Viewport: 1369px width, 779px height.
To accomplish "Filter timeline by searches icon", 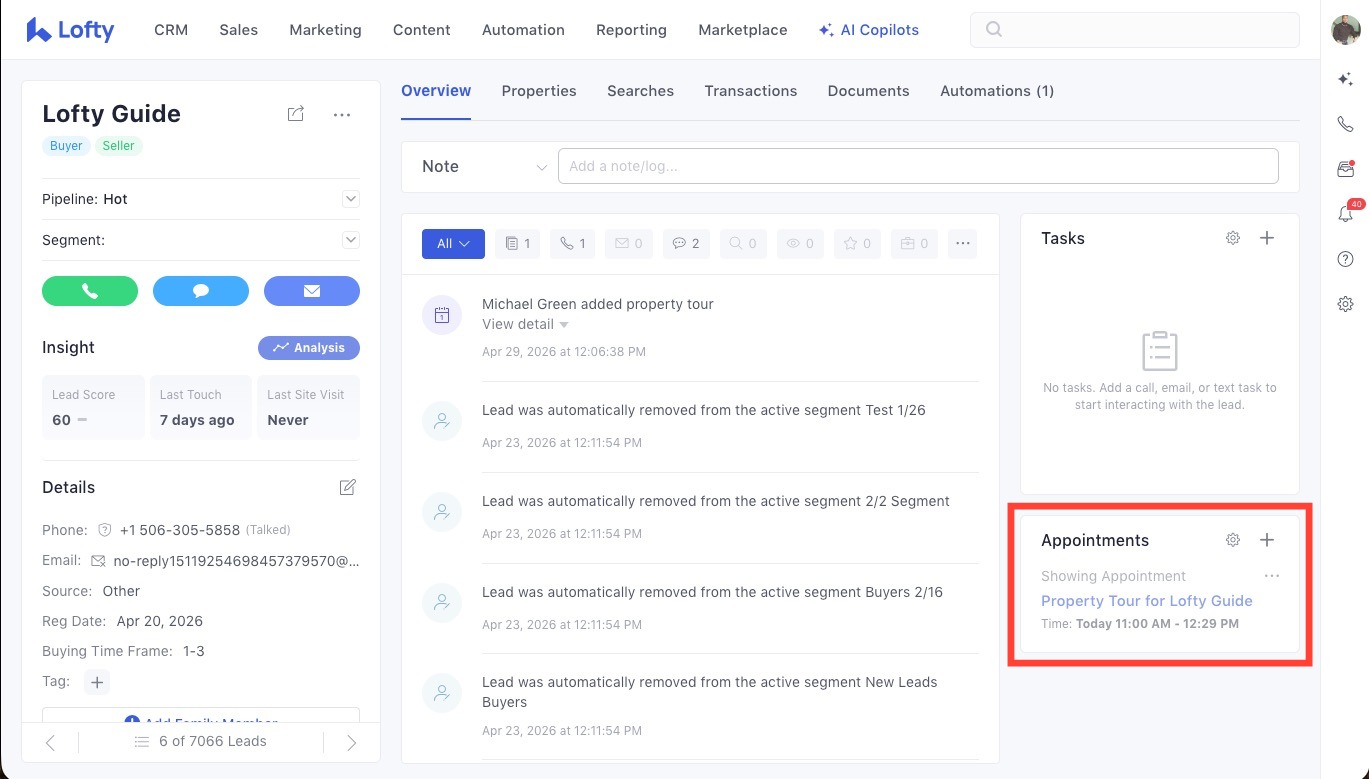I will [x=742, y=243].
